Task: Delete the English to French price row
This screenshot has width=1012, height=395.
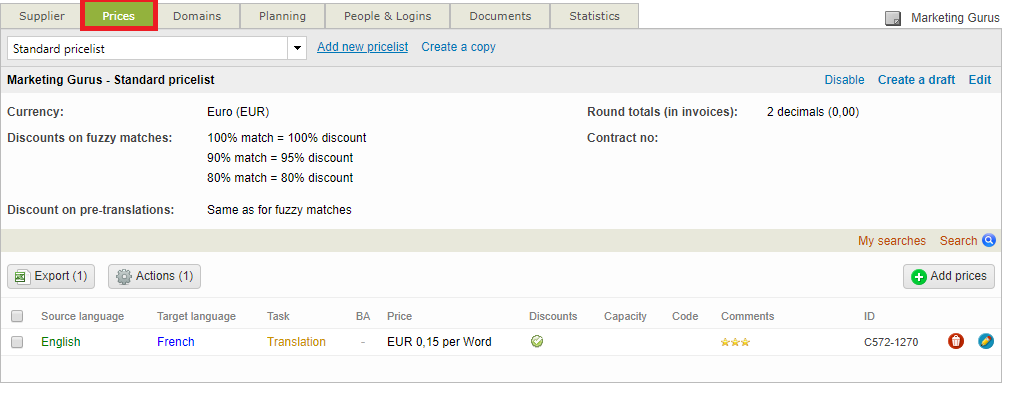Action: pyautogui.click(x=956, y=341)
